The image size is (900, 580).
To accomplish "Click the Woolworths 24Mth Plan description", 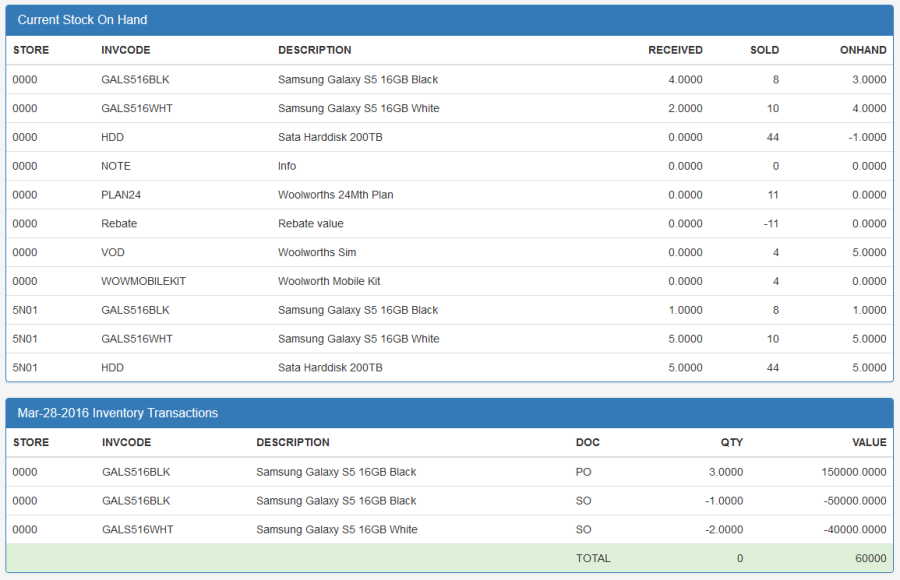I will (x=335, y=195).
